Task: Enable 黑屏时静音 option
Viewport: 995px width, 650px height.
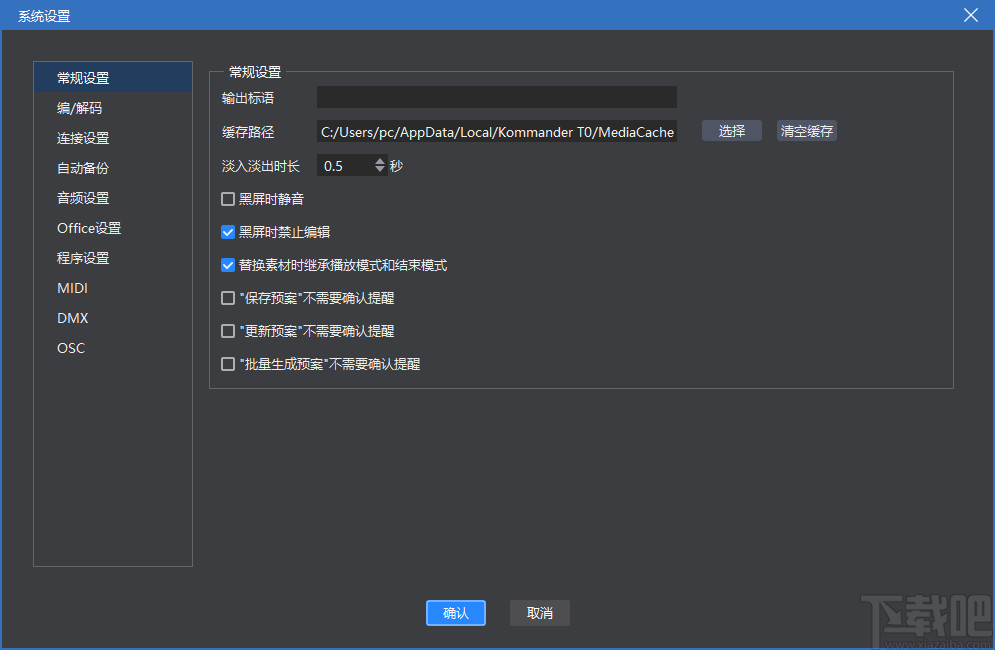Action: (227, 198)
